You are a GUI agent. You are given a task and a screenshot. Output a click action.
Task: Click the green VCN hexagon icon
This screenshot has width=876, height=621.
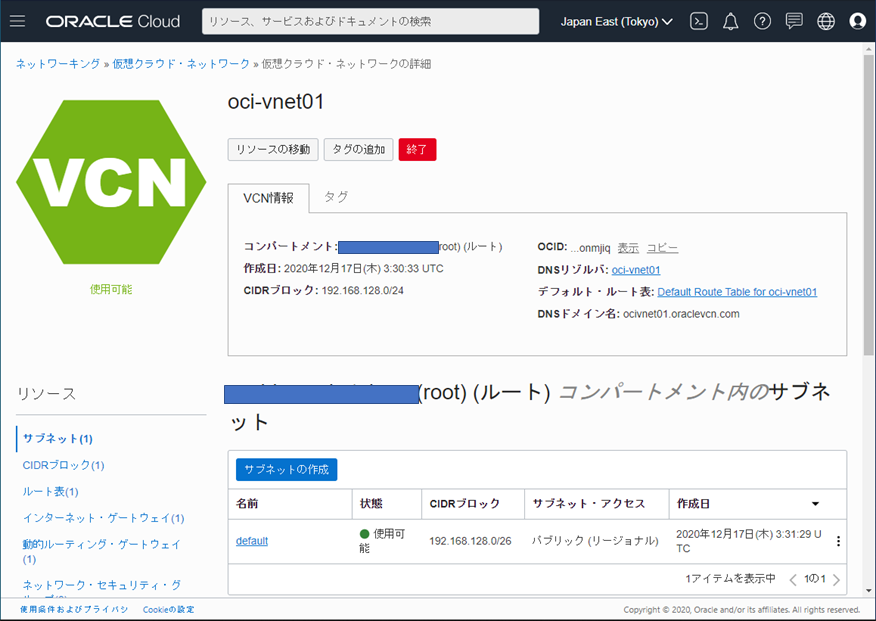(x=111, y=182)
